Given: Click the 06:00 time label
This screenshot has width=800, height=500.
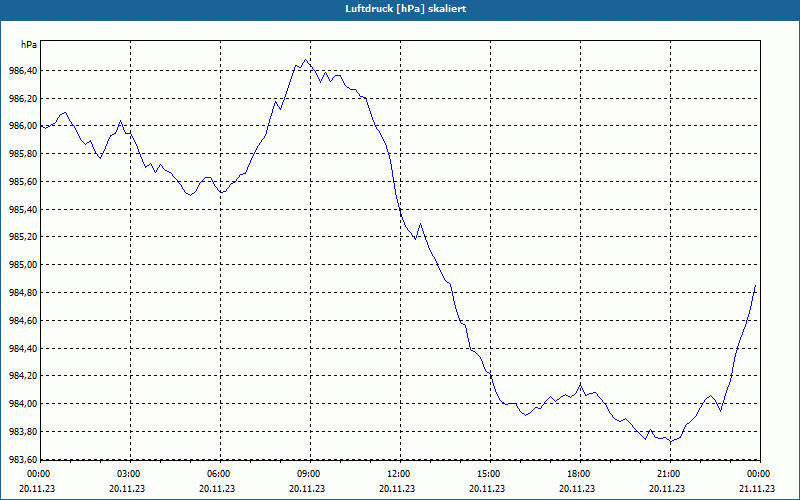Looking at the screenshot, I should click(220, 474).
